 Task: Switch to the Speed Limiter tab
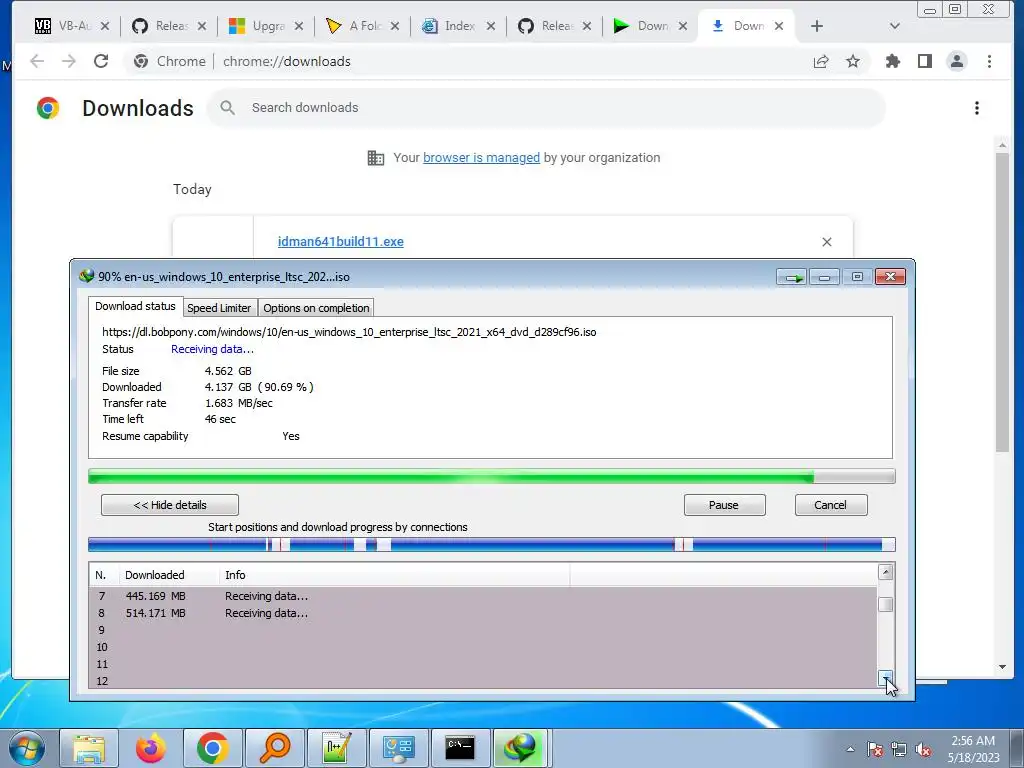[x=219, y=308]
